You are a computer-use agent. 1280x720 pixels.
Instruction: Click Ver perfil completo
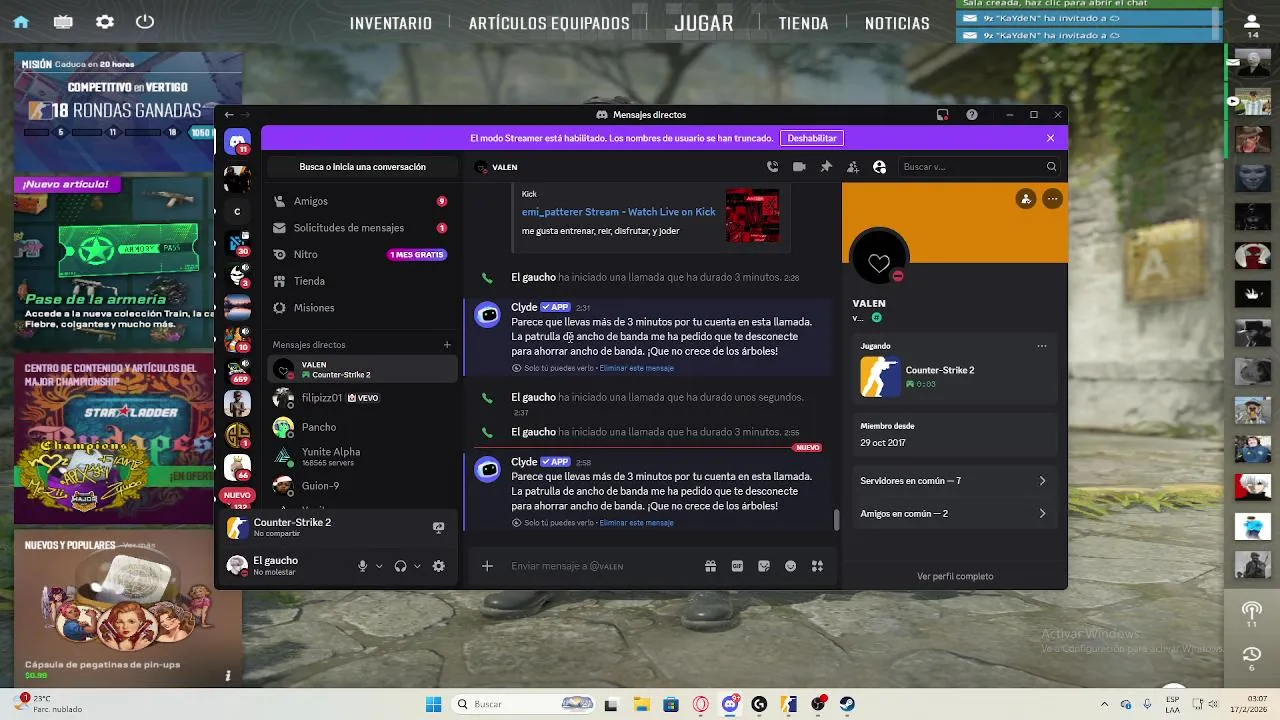click(955, 576)
